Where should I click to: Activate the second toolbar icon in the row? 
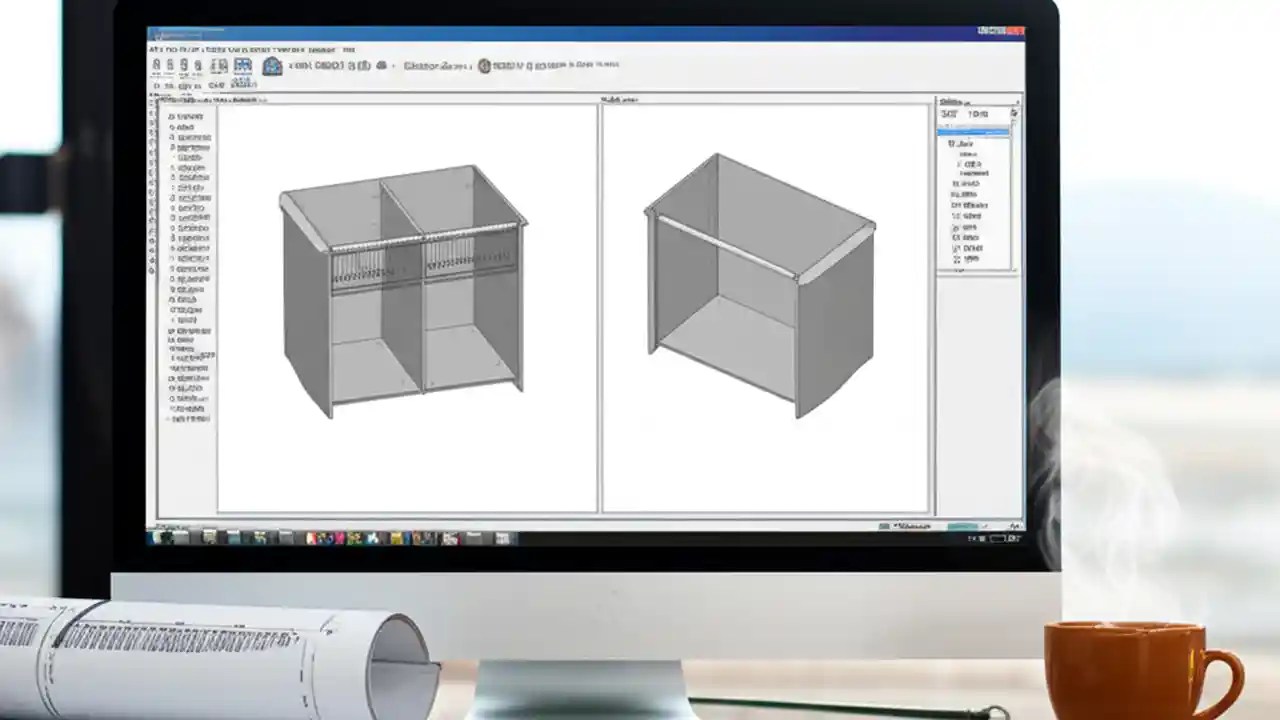coord(171,66)
